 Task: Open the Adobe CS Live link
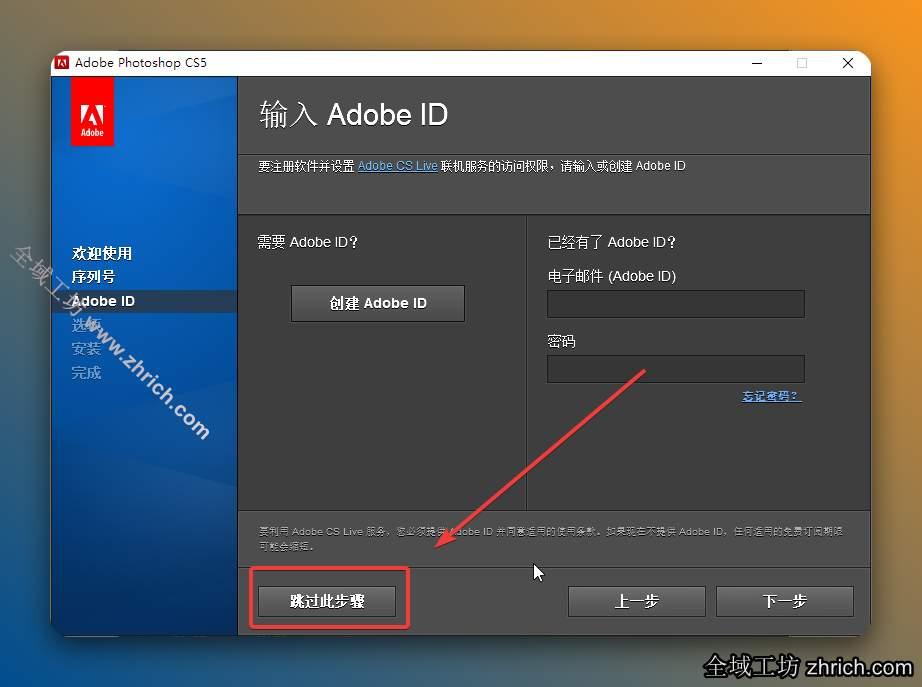(x=397, y=166)
